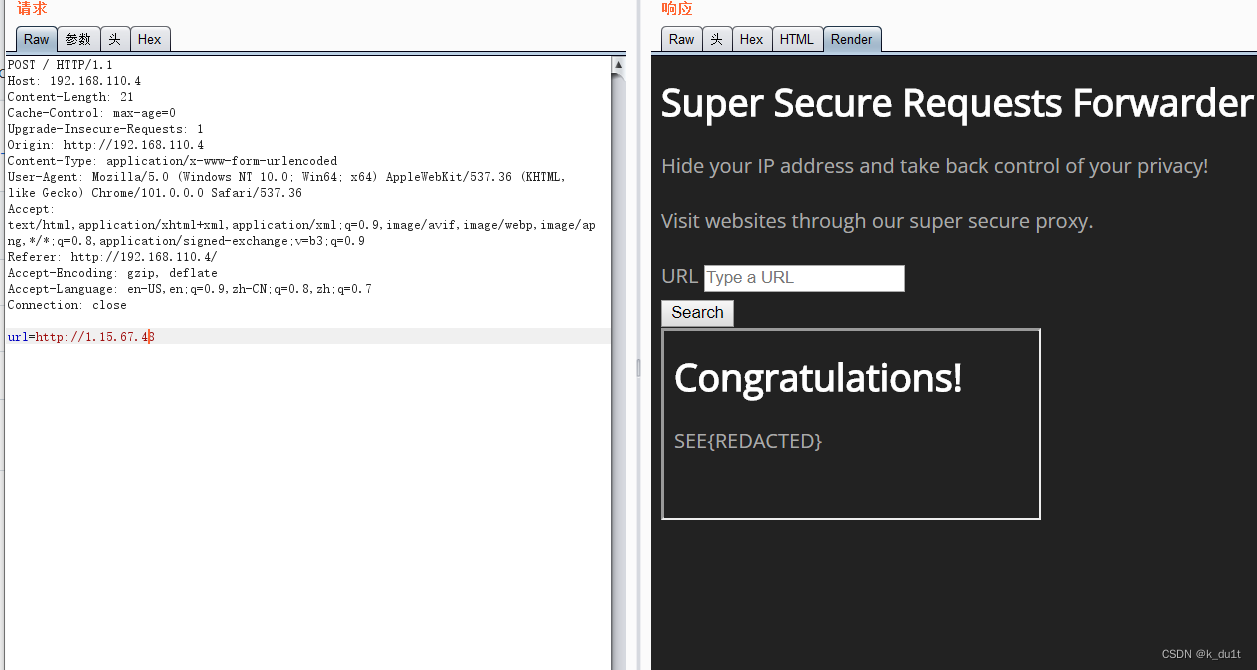Click the 'Upgrade-Insecure-Requests: 1' header

[105, 129]
